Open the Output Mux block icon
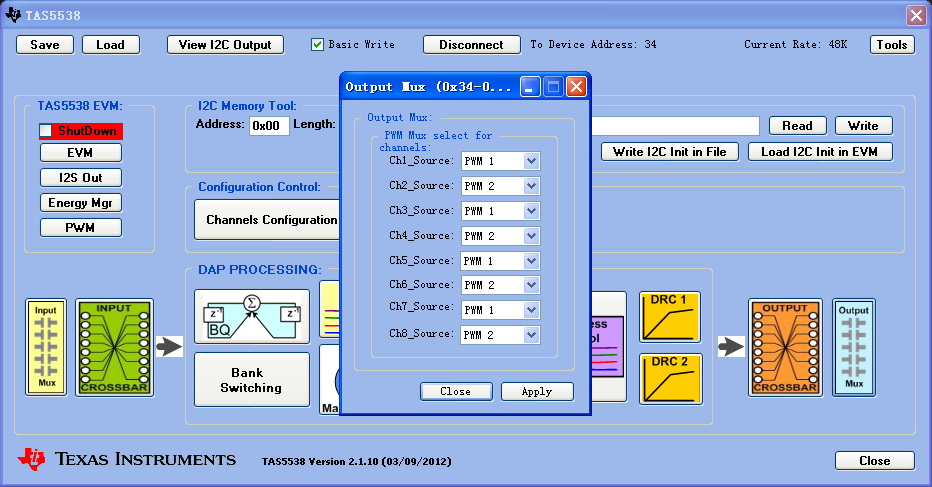The width and height of the screenshot is (932, 487). [x=854, y=347]
